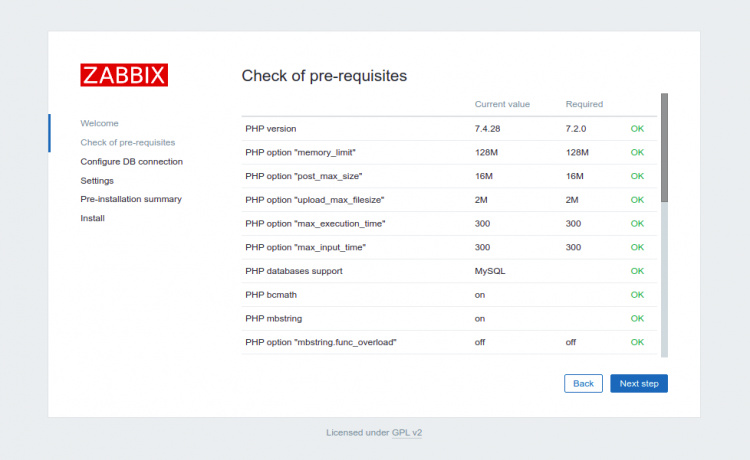Click OK status for PHP memory_limit
The image size is (750, 460).
[637, 153]
